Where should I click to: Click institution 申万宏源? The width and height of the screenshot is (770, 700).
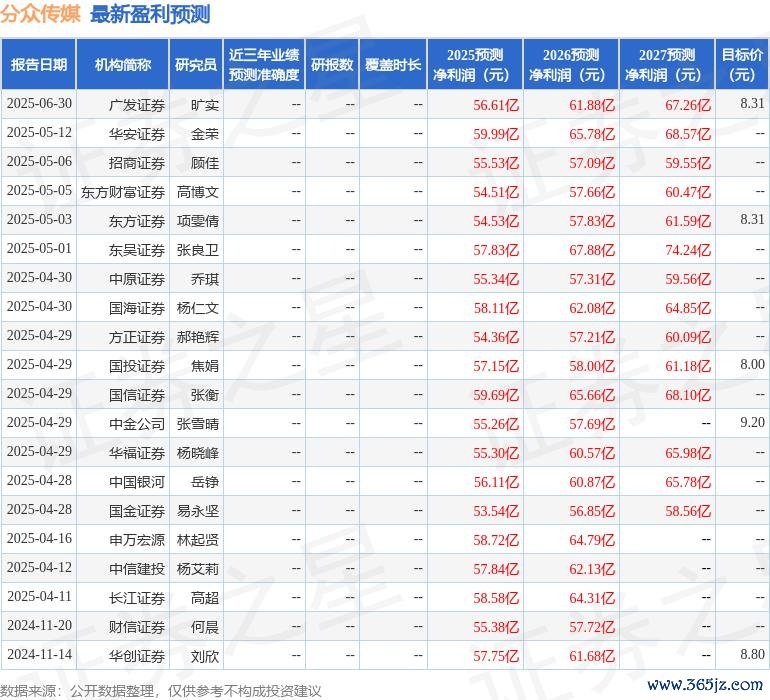(137, 540)
